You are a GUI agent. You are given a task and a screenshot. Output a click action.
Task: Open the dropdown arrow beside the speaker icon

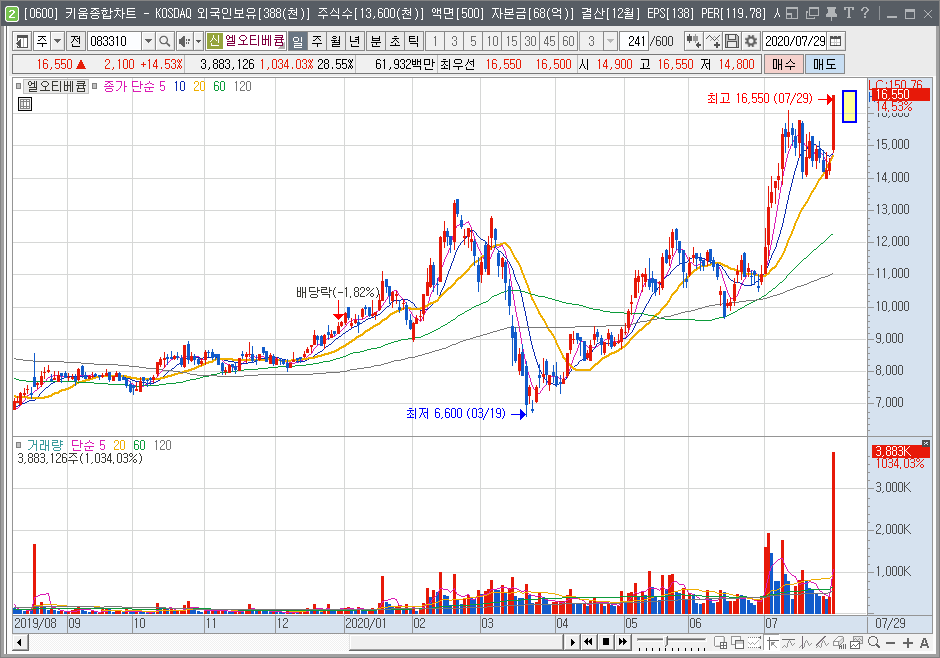[198, 41]
